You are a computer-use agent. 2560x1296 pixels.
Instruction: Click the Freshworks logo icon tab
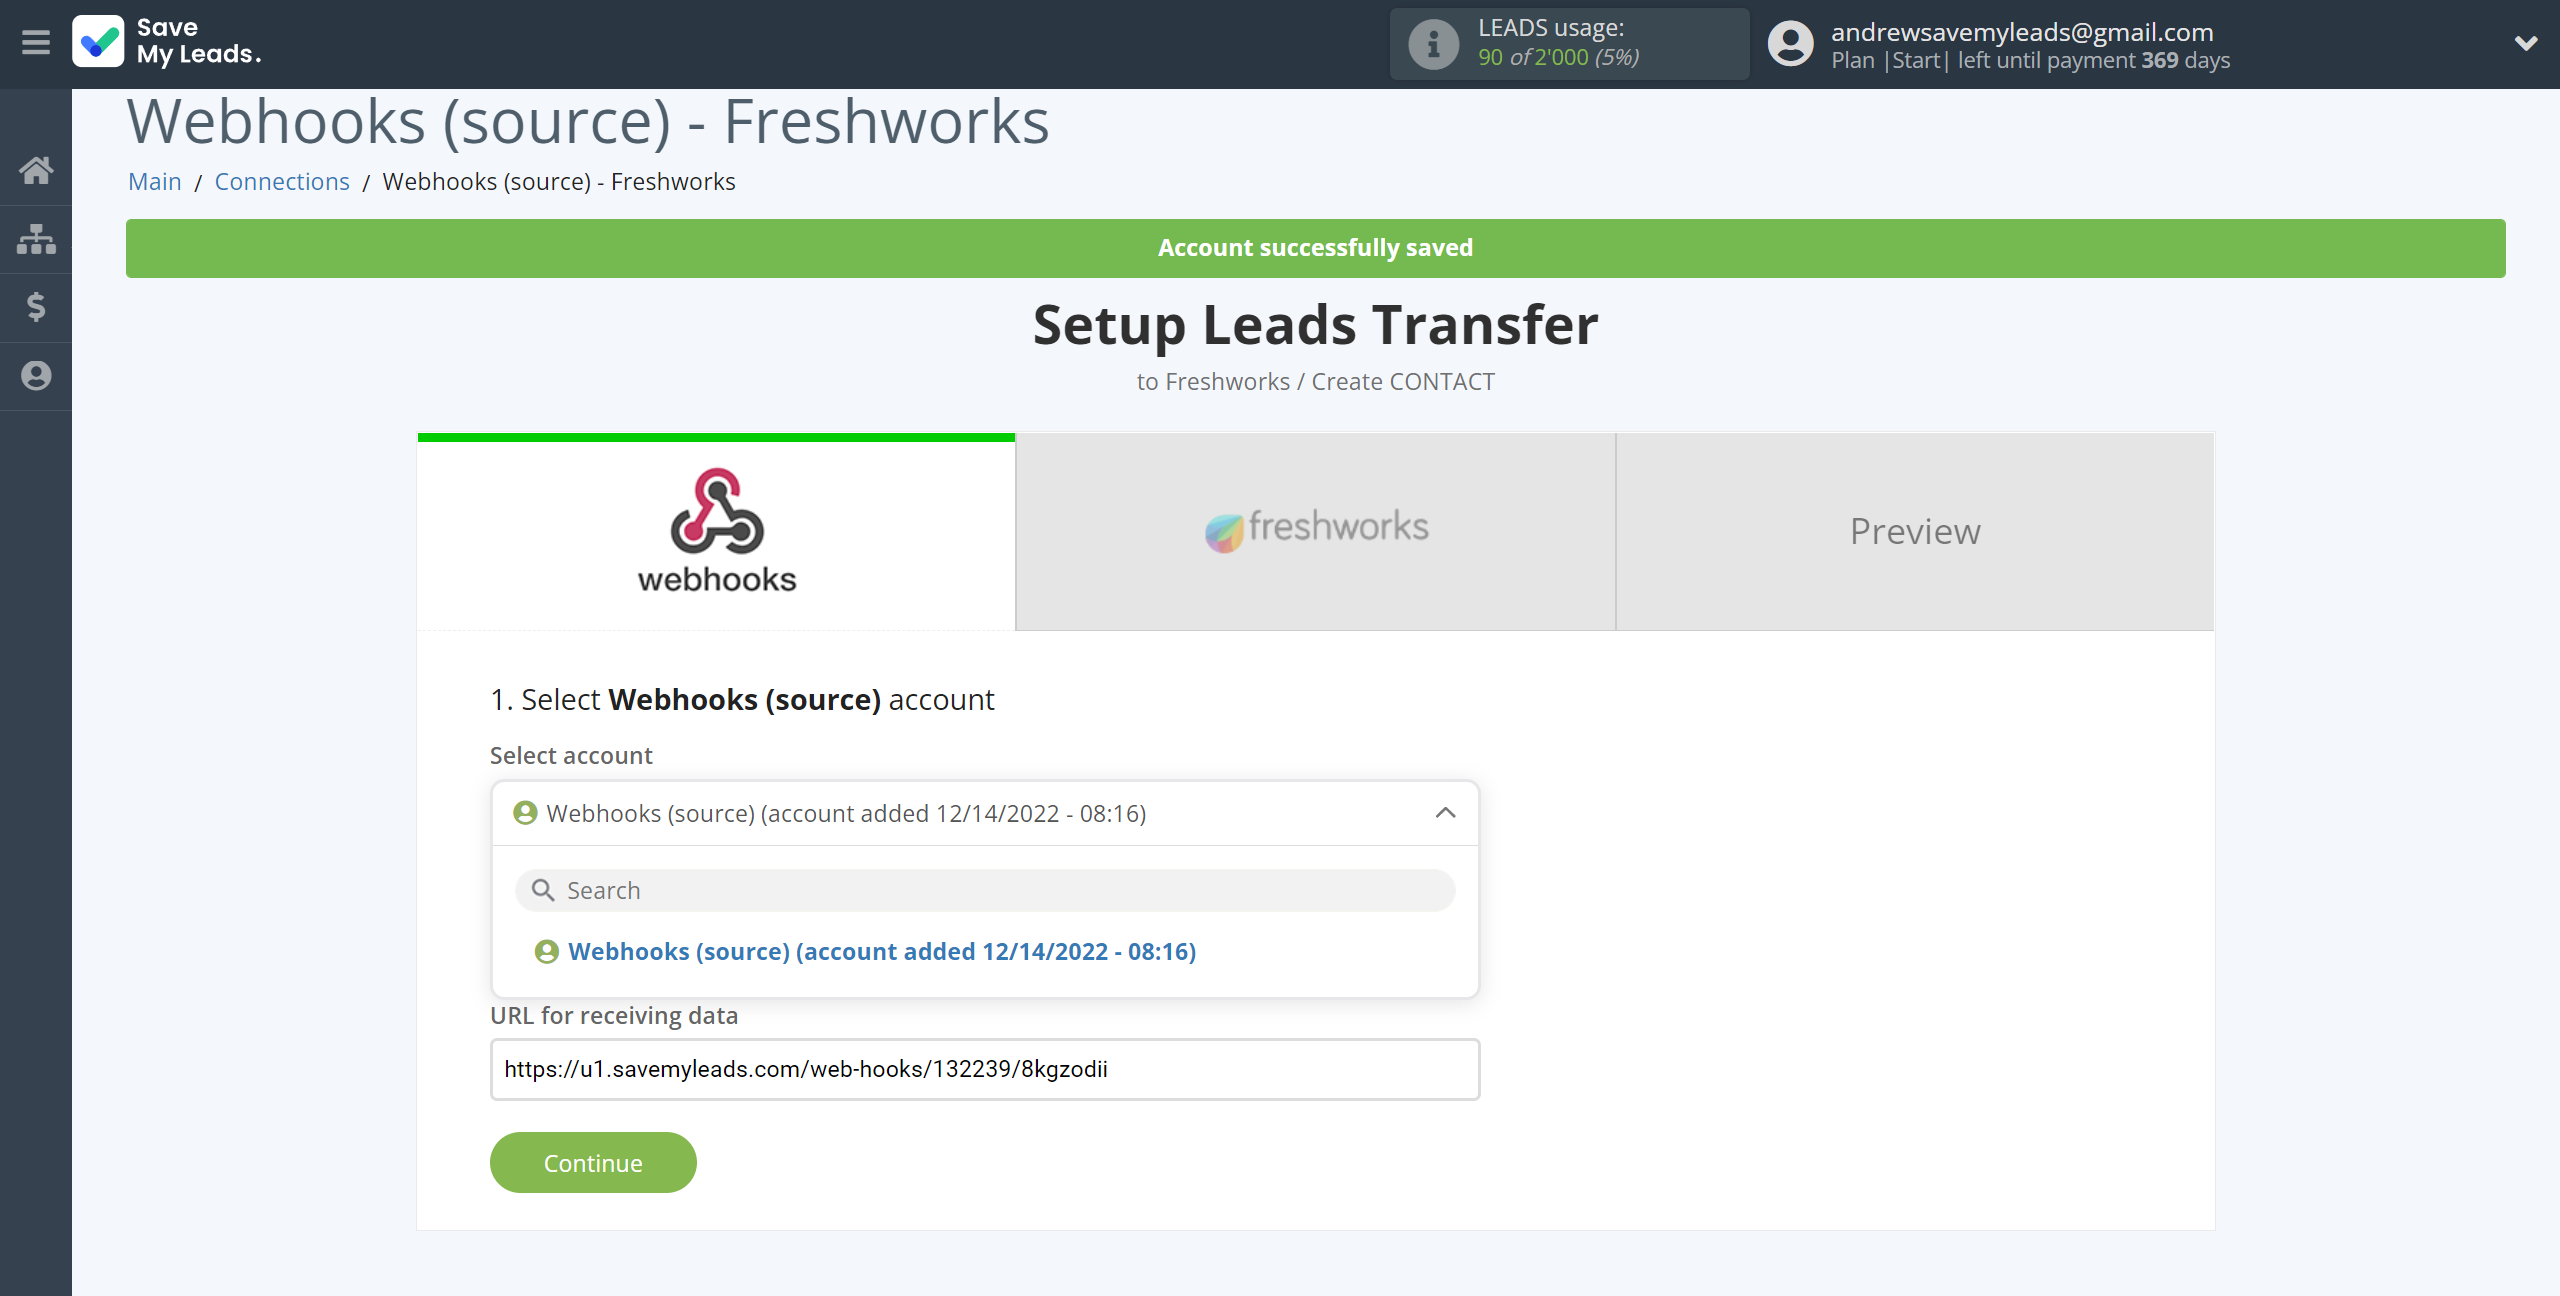(1316, 531)
